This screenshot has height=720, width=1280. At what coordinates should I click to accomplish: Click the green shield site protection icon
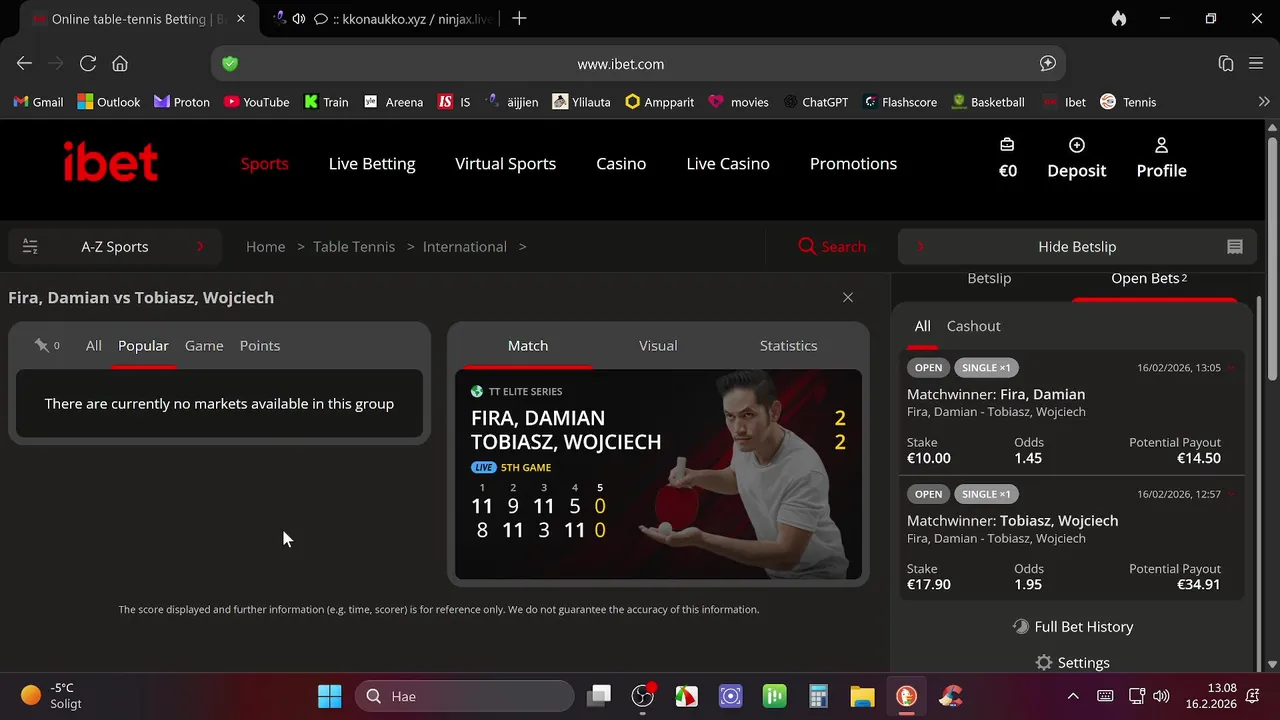point(230,63)
